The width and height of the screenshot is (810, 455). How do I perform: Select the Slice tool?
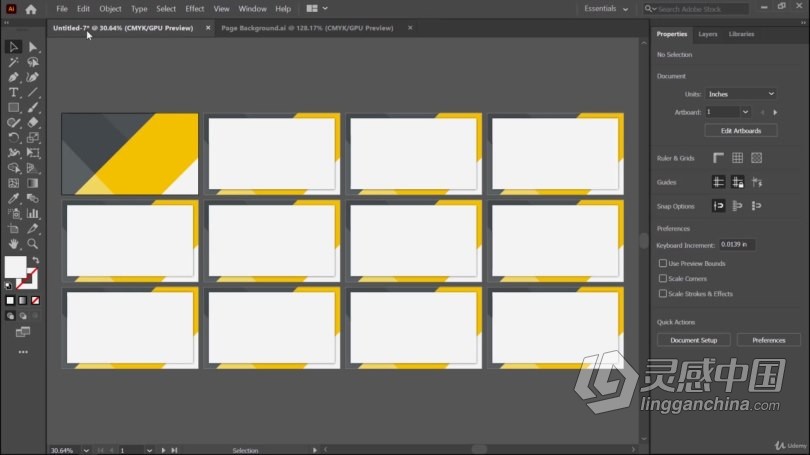(x=33, y=229)
